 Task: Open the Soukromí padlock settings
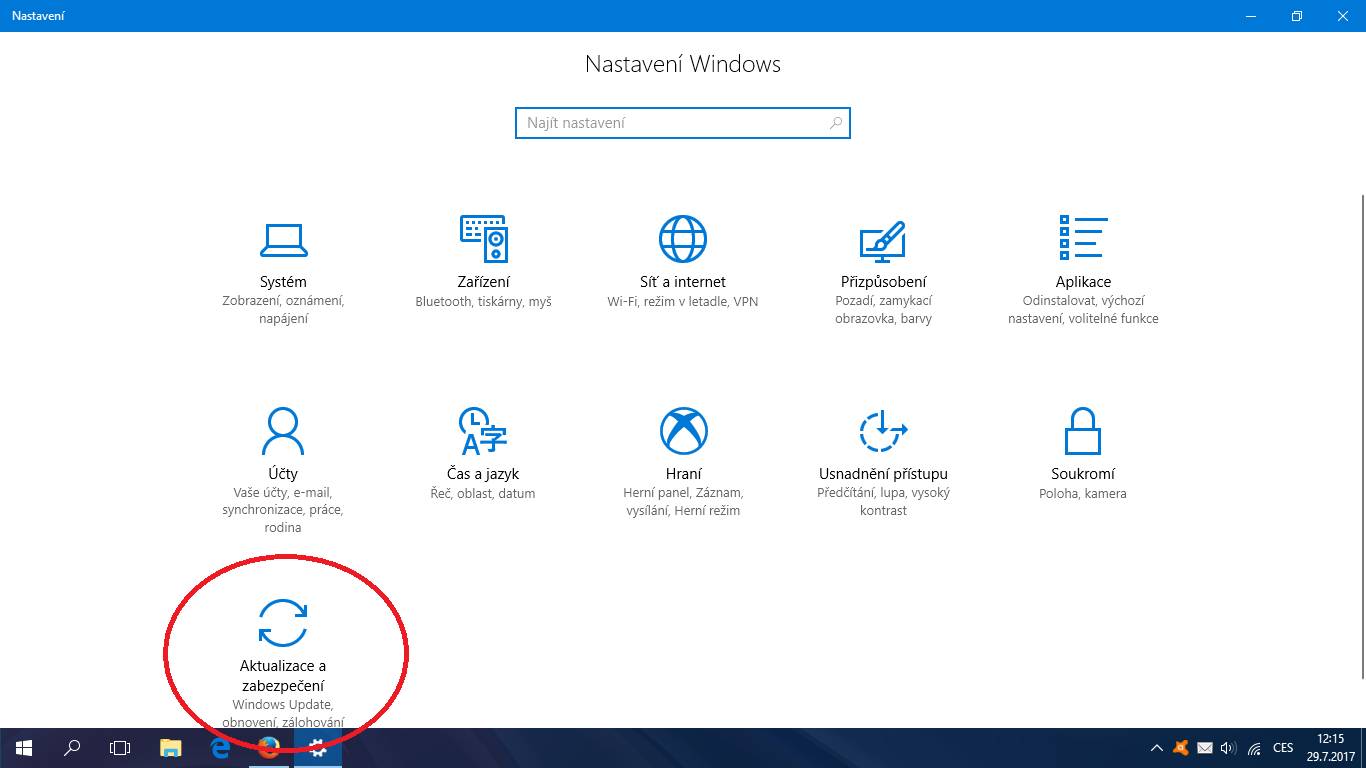click(x=1083, y=453)
